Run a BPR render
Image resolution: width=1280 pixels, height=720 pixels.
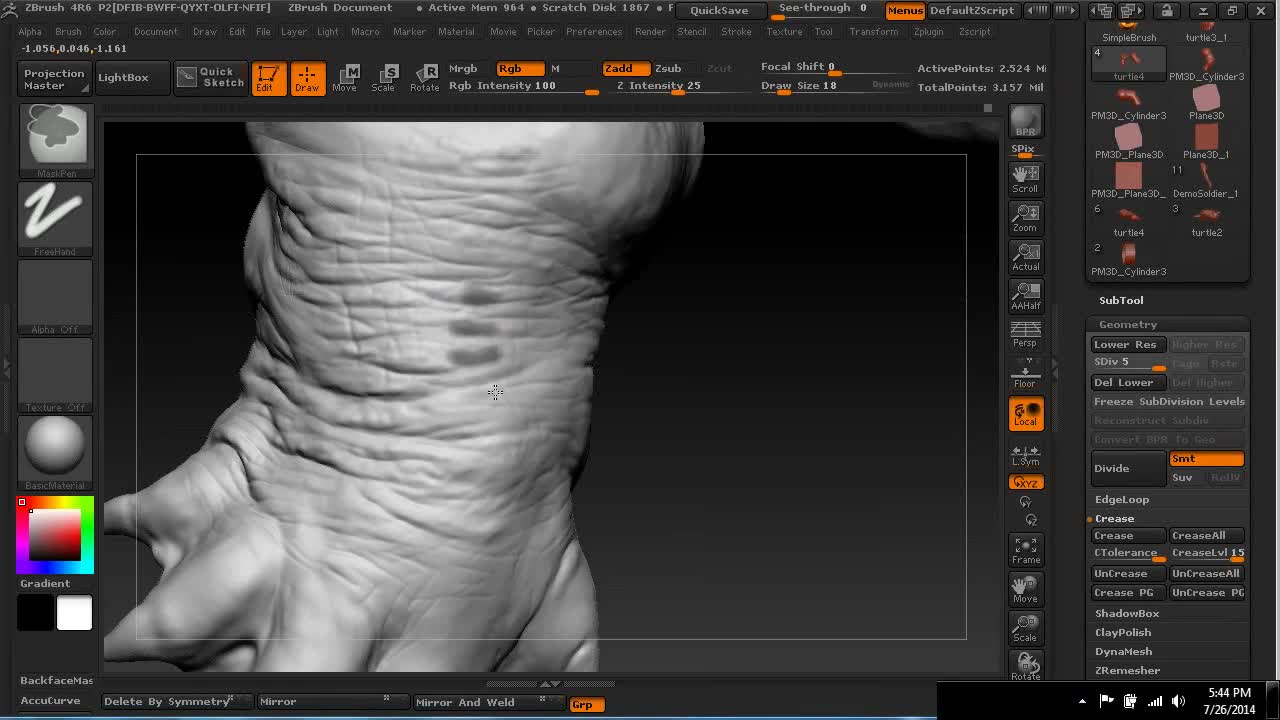pos(1025,121)
